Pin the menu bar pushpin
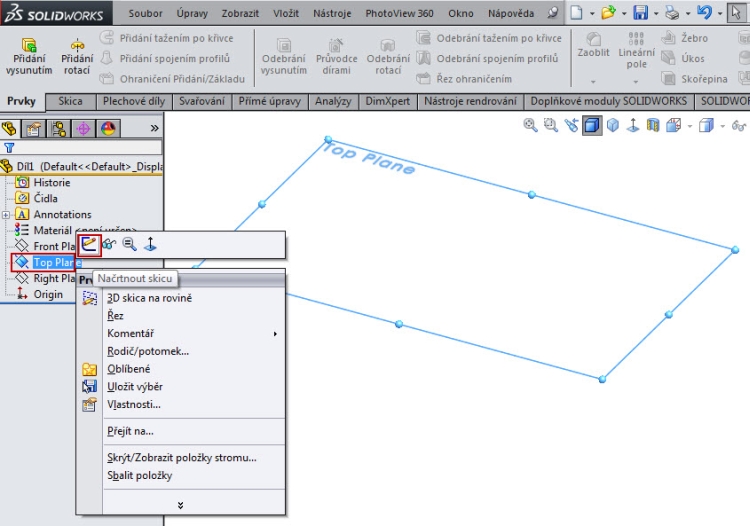 (552, 13)
